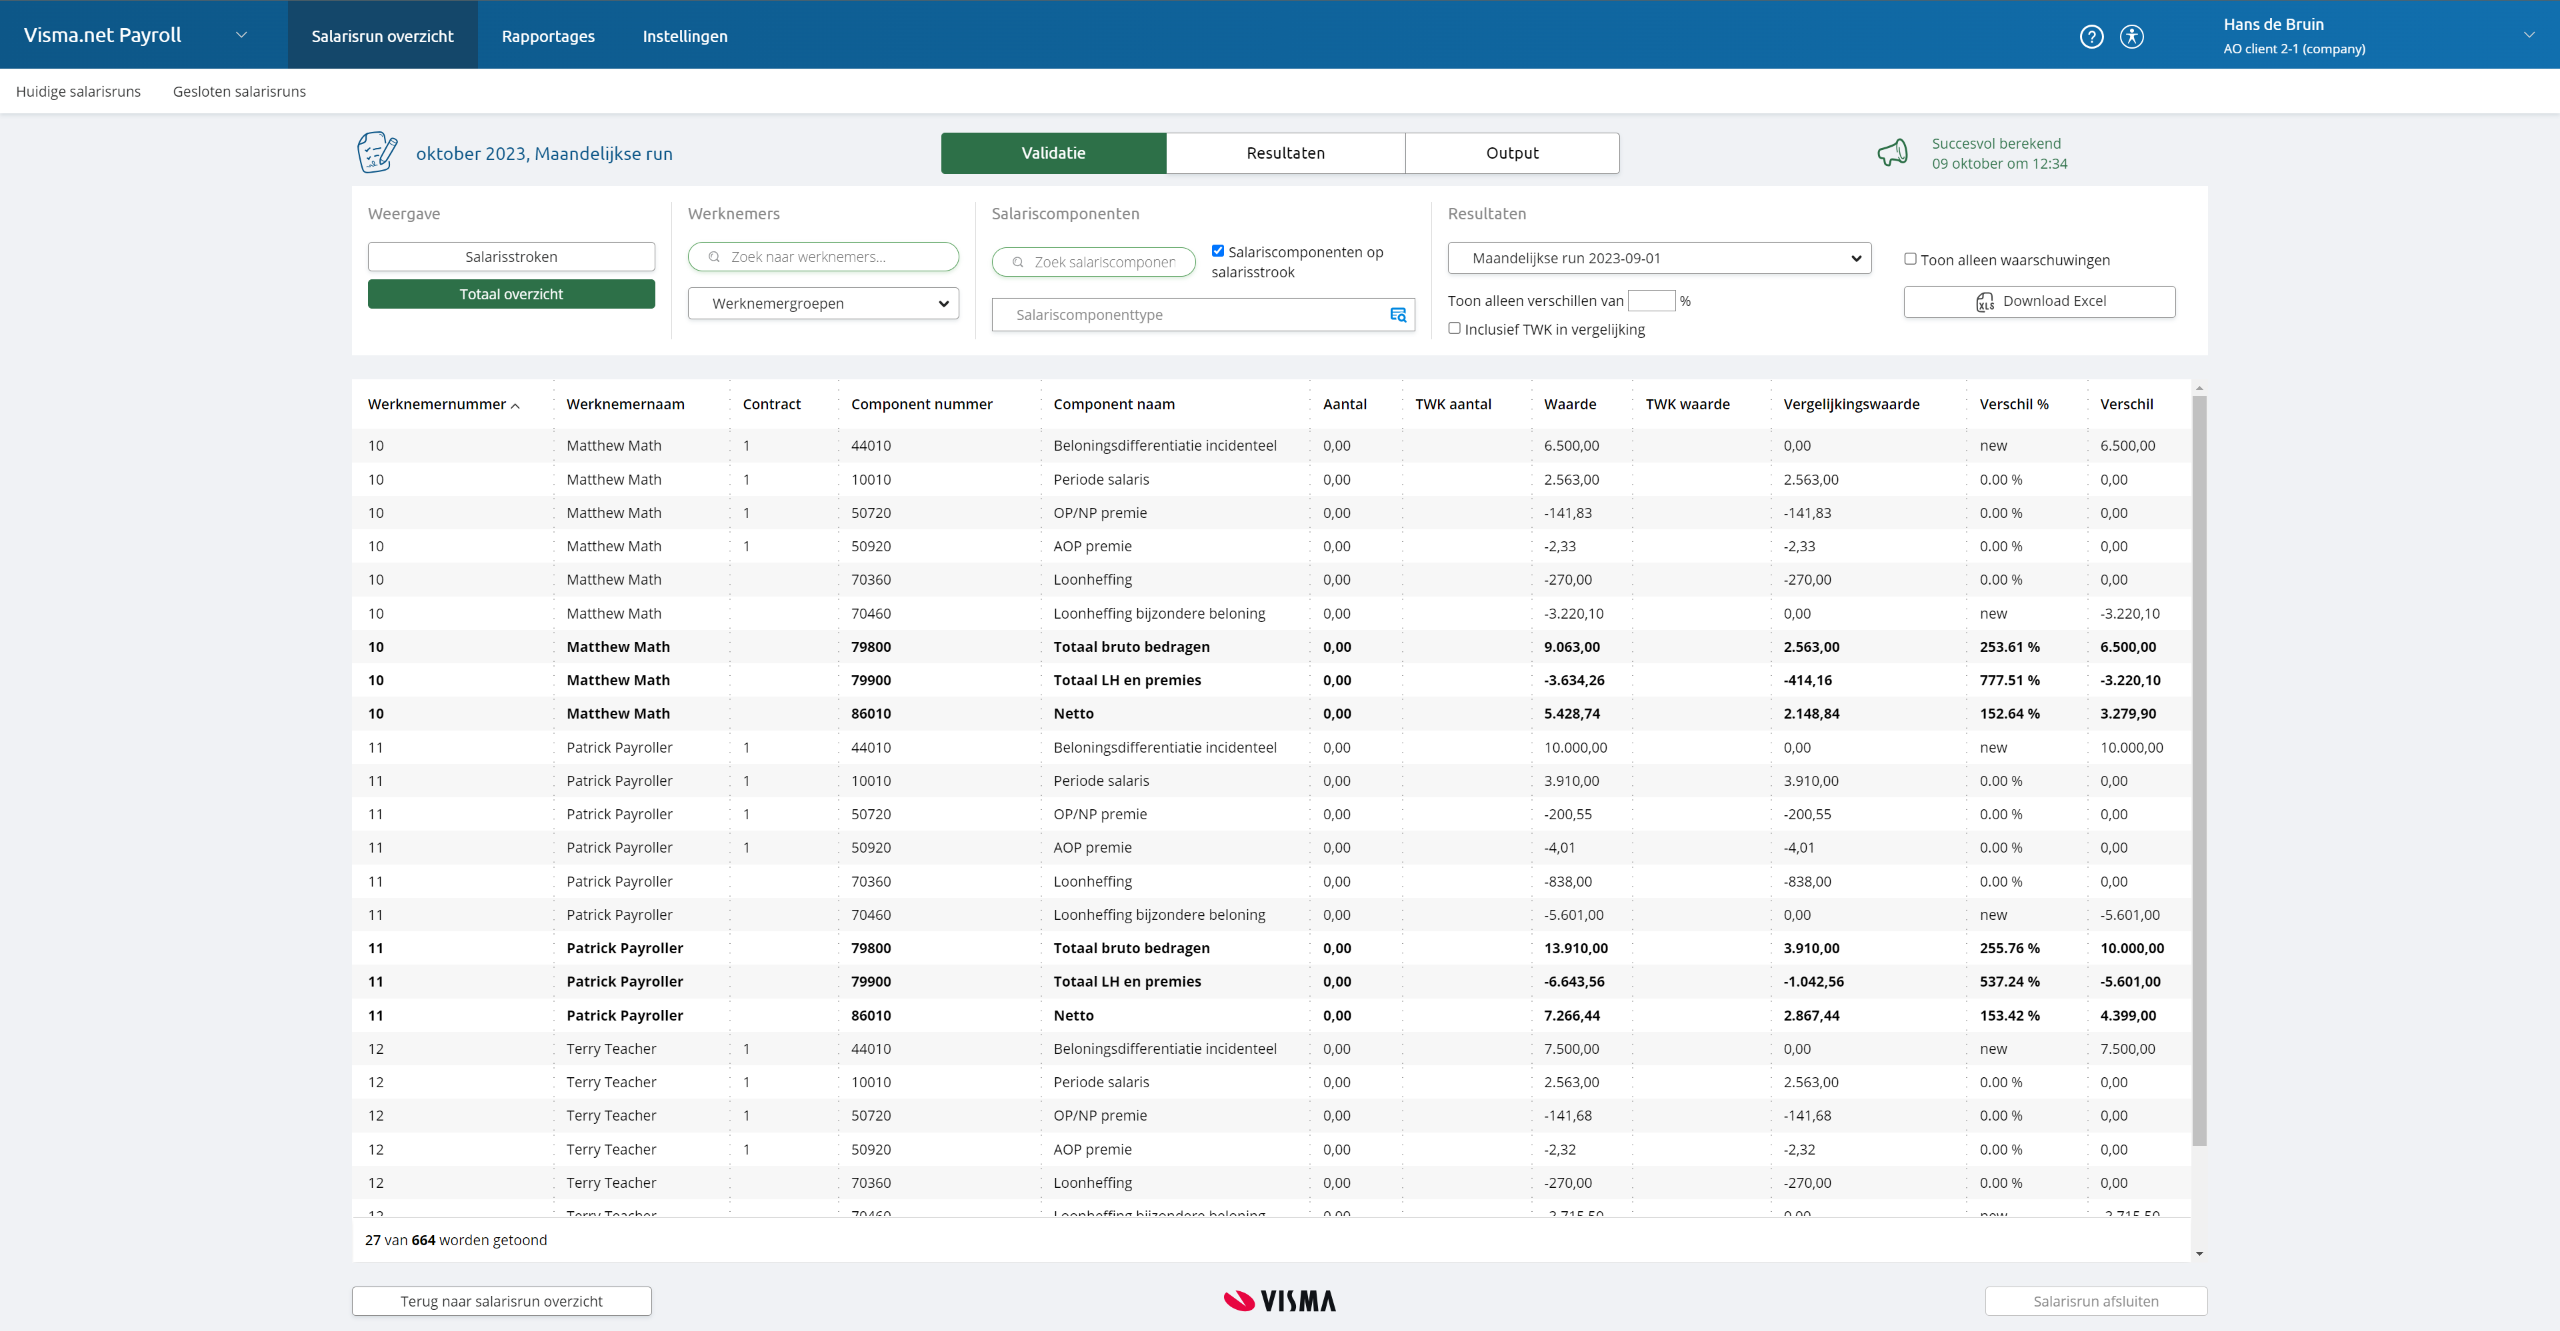The width and height of the screenshot is (2560, 1331).
Task: Click the Visma logo at the bottom
Action: pos(1279,1300)
